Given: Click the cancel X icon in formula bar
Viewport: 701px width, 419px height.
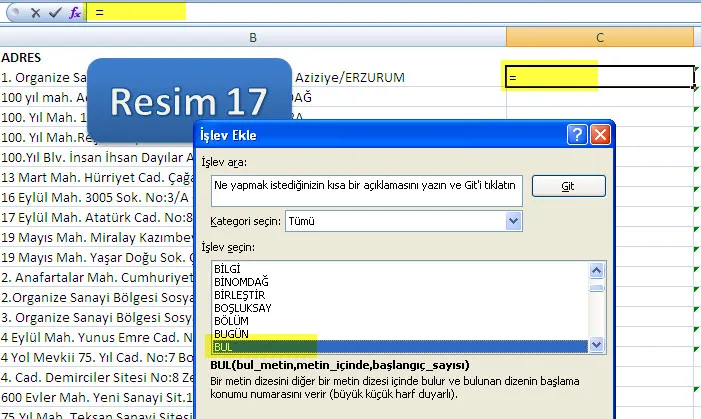Looking at the screenshot, I should coord(35,13).
